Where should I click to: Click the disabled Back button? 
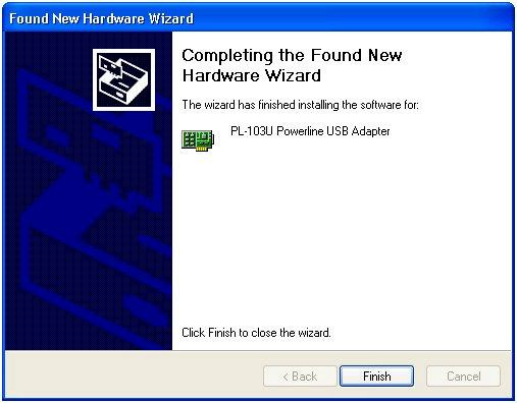pos(300,376)
